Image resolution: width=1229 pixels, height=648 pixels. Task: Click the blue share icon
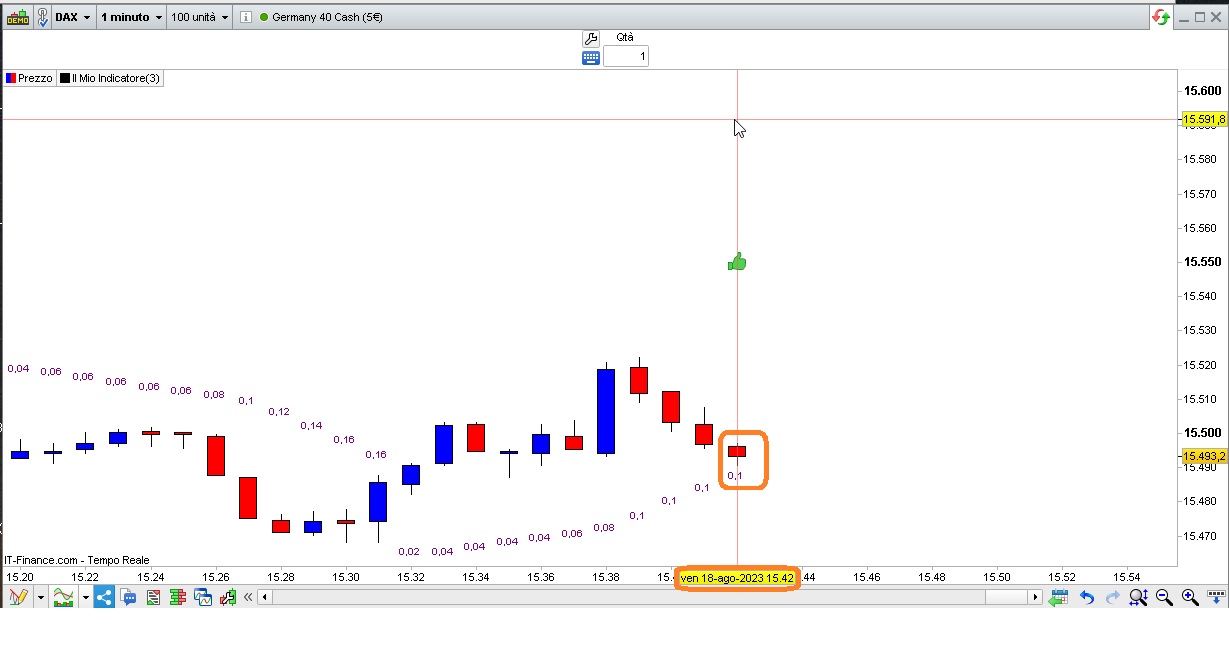click(x=104, y=597)
